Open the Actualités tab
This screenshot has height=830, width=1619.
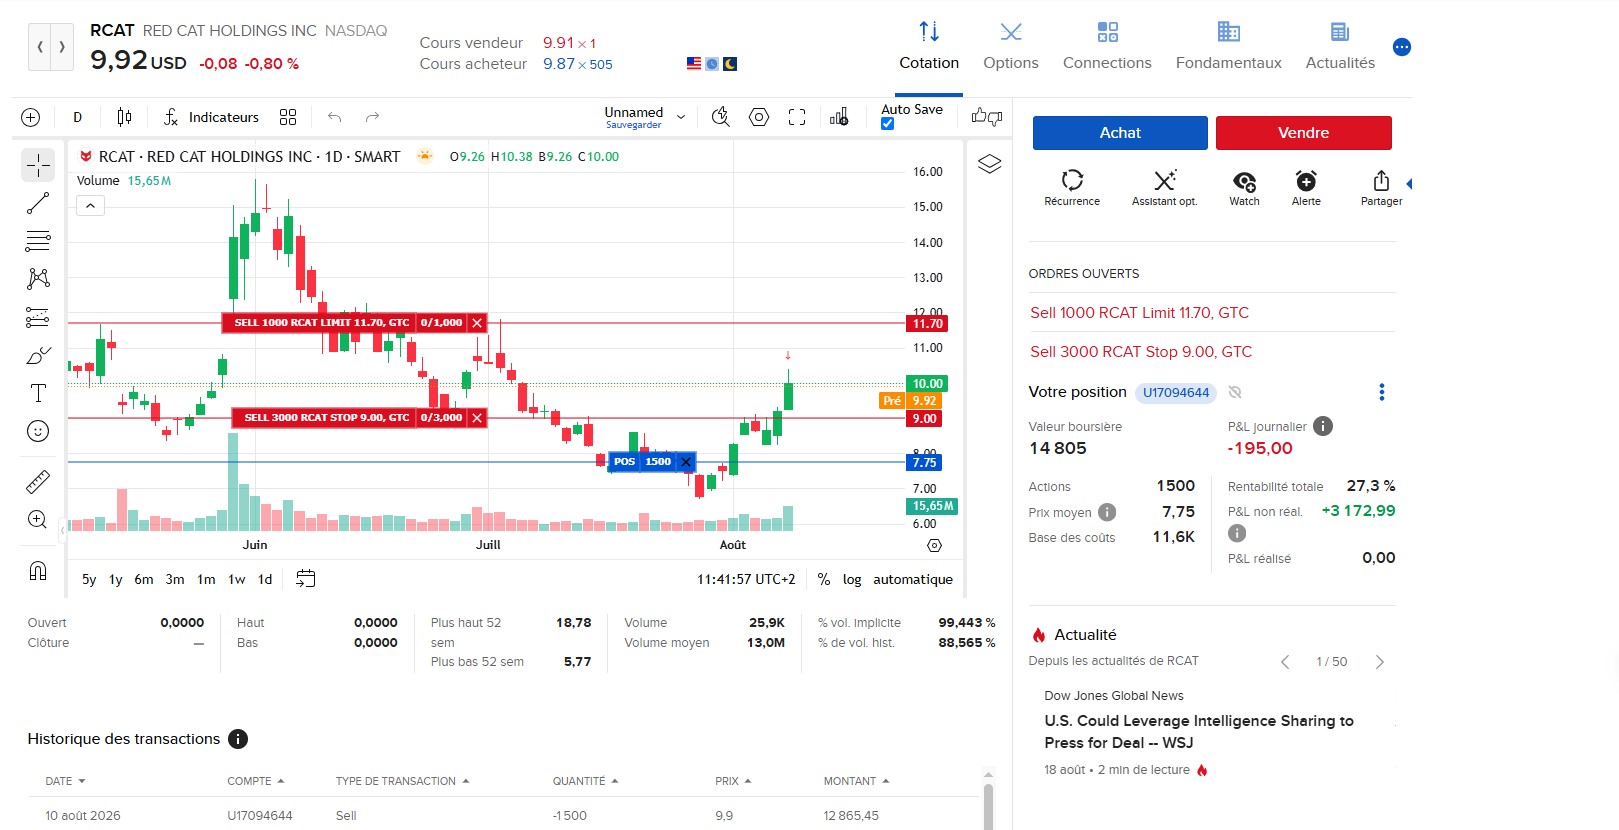coord(1340,47)
